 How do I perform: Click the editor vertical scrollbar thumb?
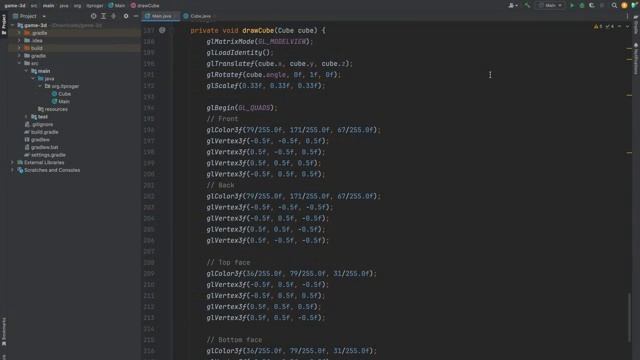(x=629, y=318)
